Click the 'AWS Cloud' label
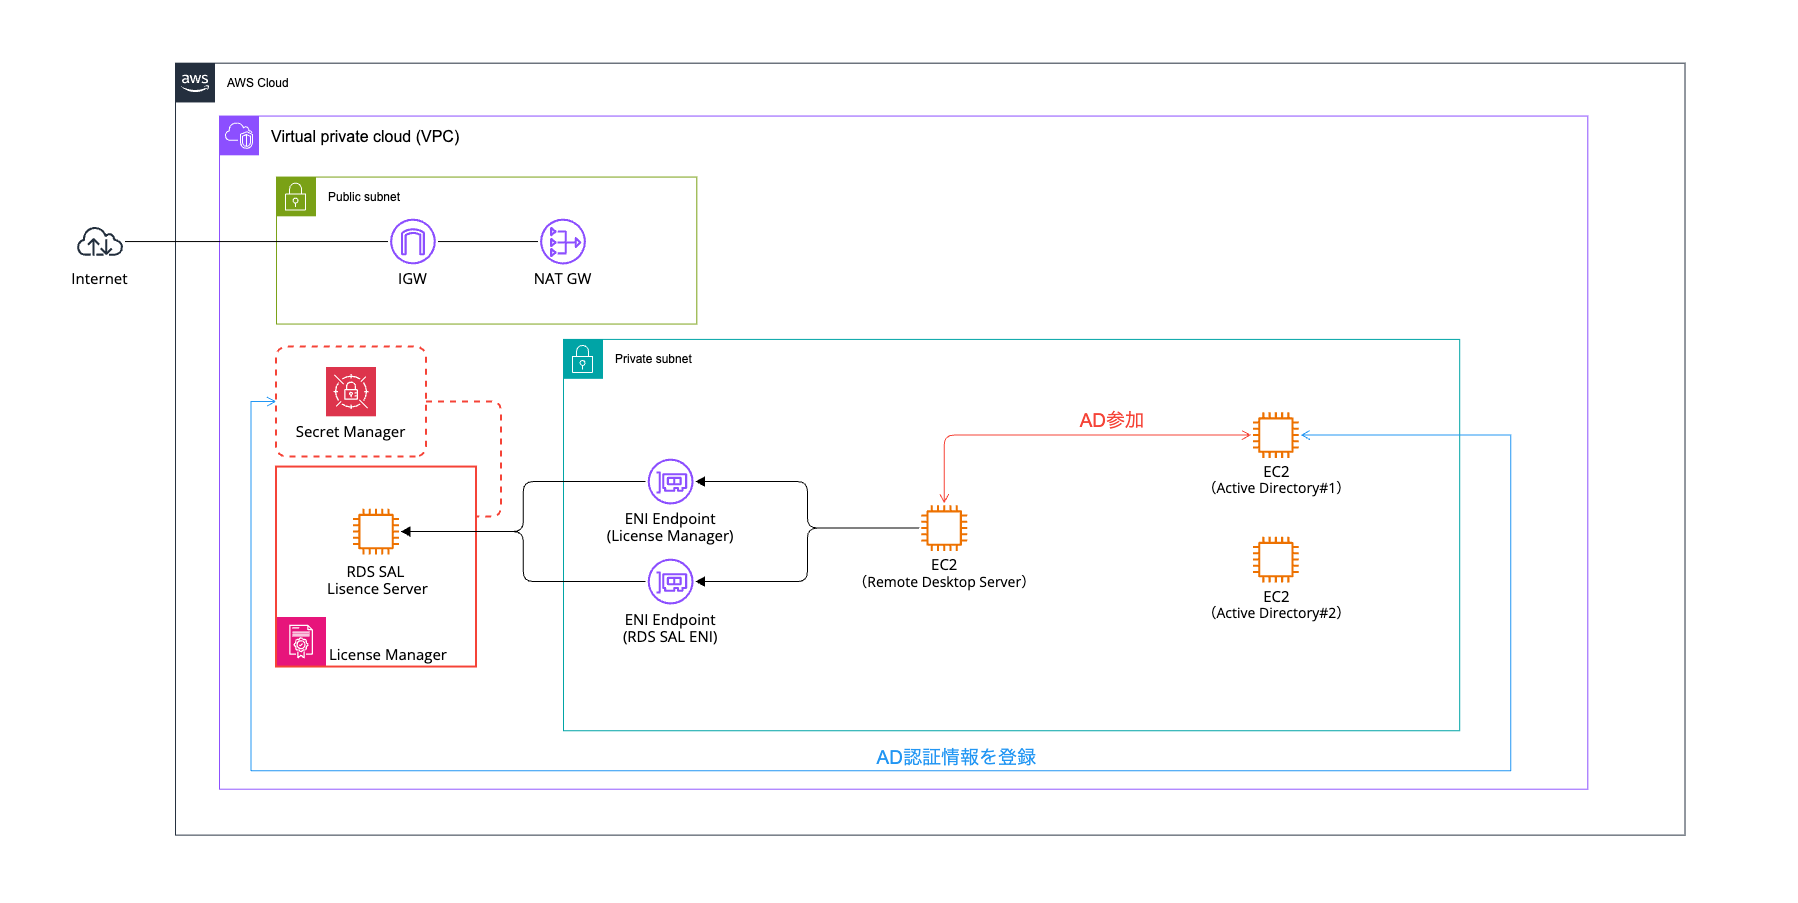Viewport: 1798px width, 903px height. pyautogui.click(x=258, y=83)
